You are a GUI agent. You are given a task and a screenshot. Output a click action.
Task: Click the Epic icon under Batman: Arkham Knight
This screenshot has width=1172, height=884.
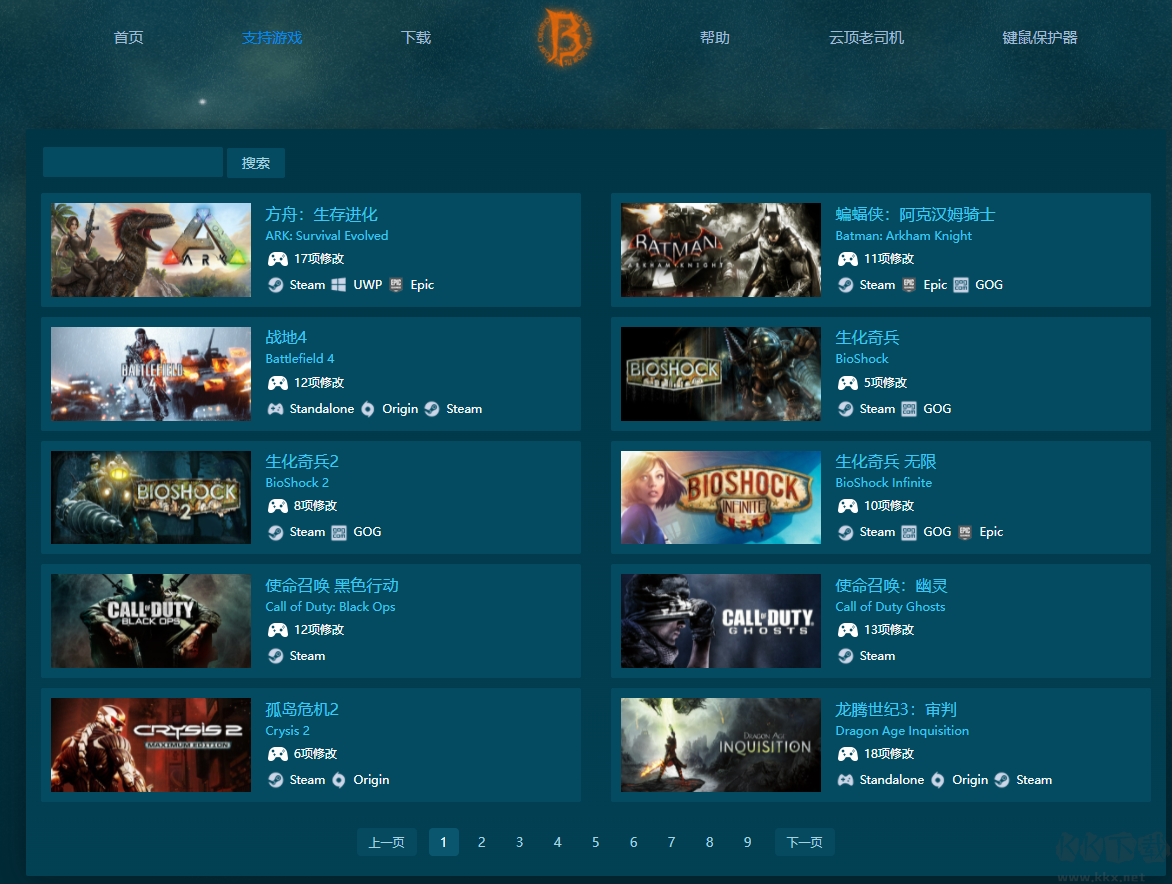pyautogui.click(x=909, y=285)
